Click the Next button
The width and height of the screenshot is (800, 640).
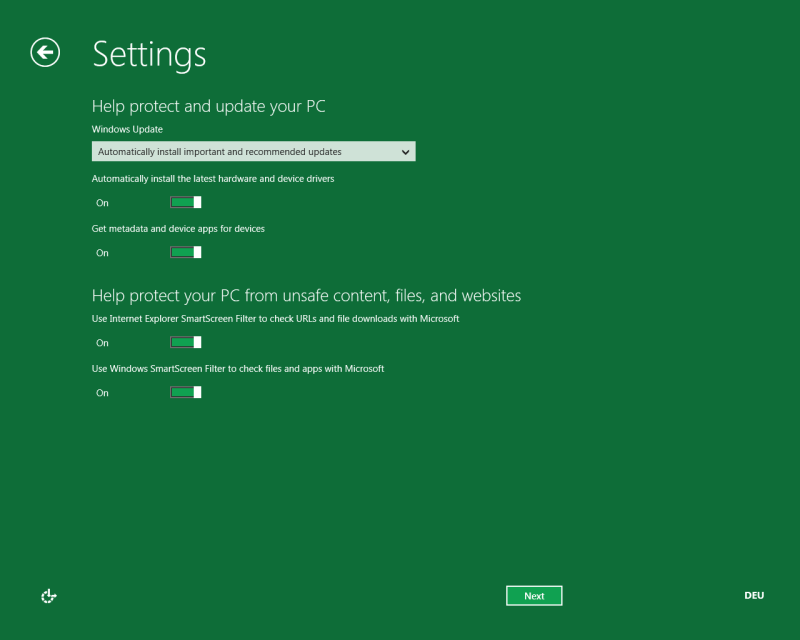534,596
